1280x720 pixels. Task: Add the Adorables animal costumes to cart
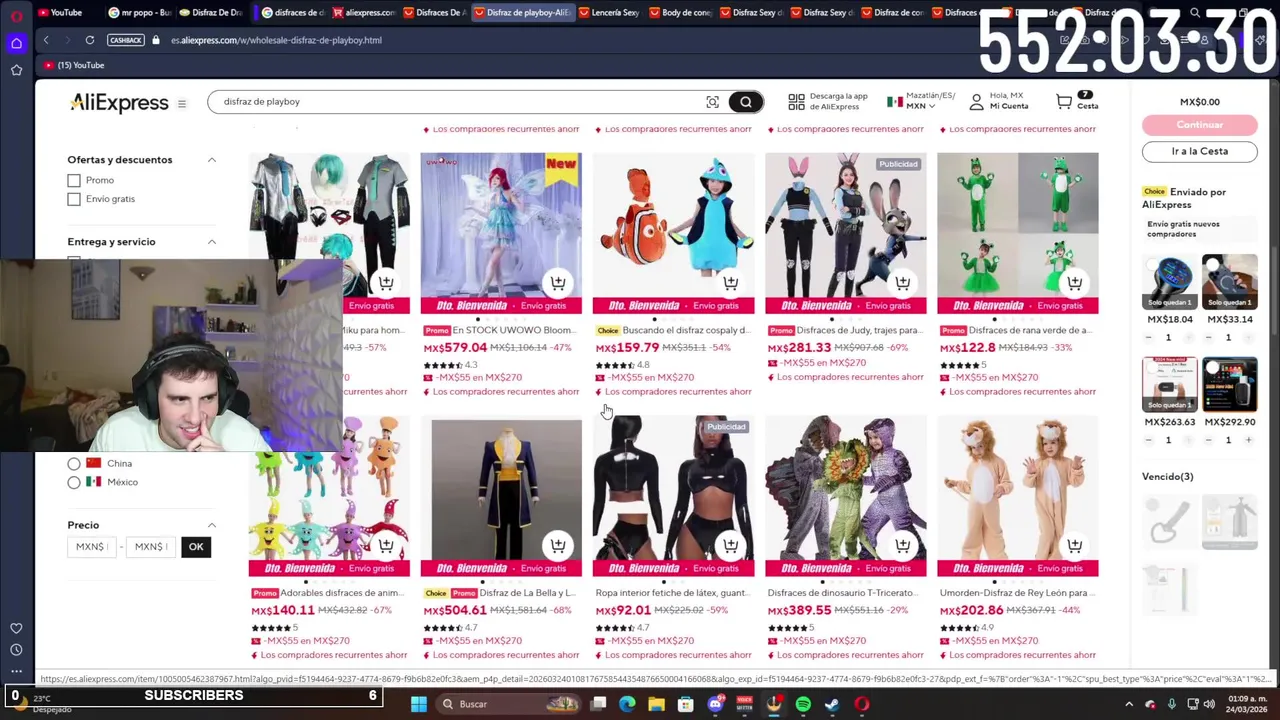[x=386, y=546]
